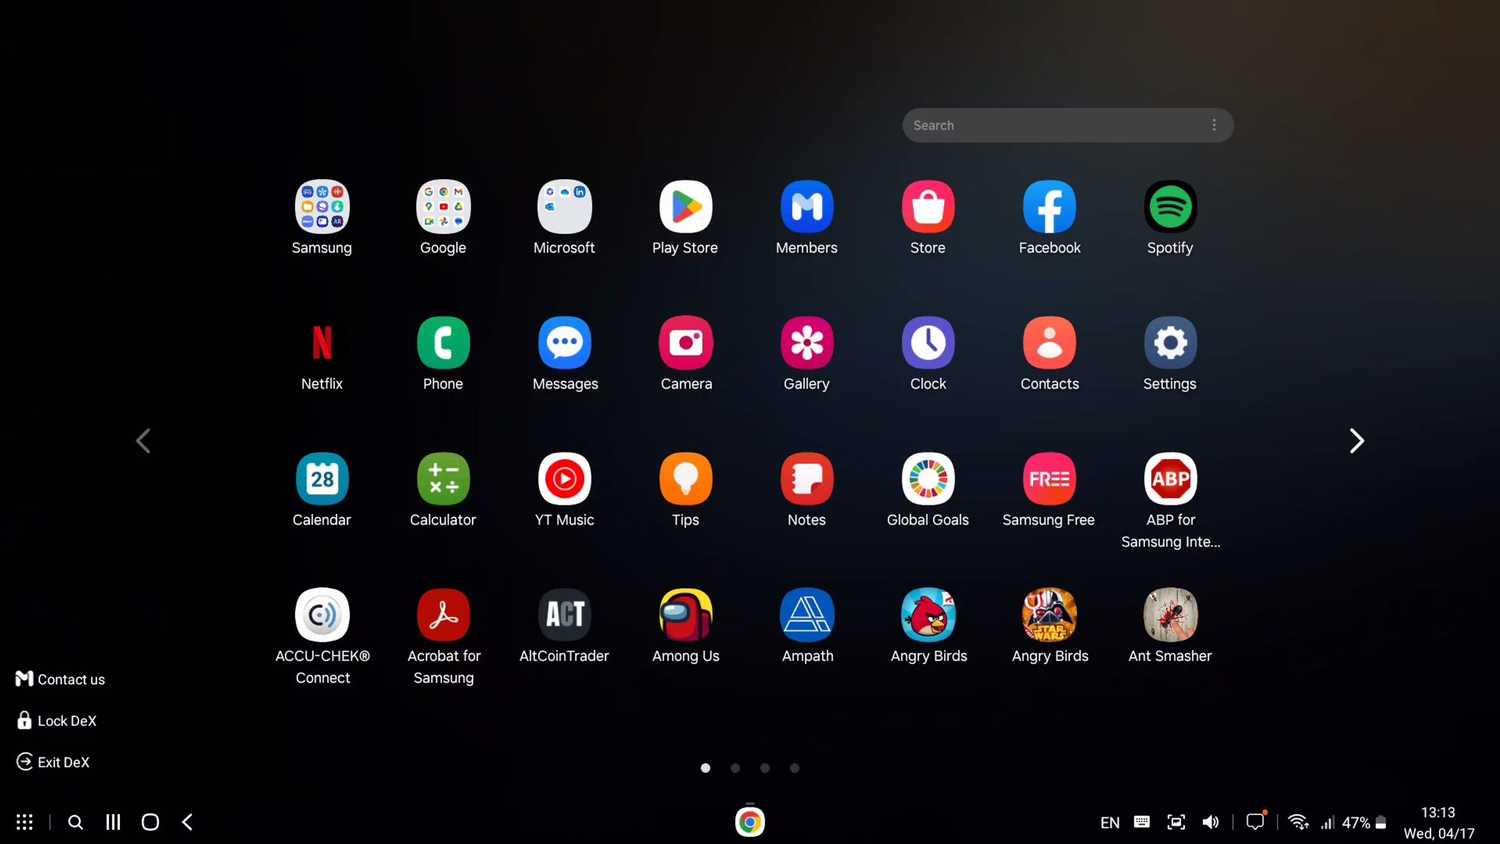1500x844 pixels.
Task: Start the AltCoinTrader app
Action: click(564, 614)
